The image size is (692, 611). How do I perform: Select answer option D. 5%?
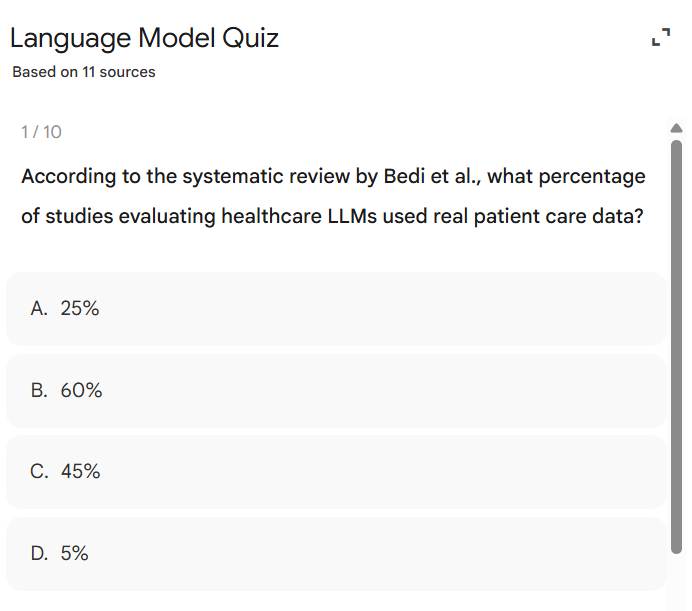pyautogui.click(x=336, y=553)
